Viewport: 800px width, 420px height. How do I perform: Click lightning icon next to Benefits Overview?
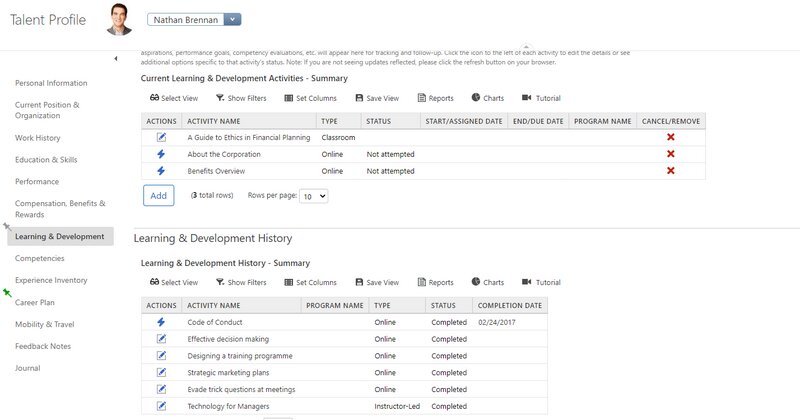[161, 171]
